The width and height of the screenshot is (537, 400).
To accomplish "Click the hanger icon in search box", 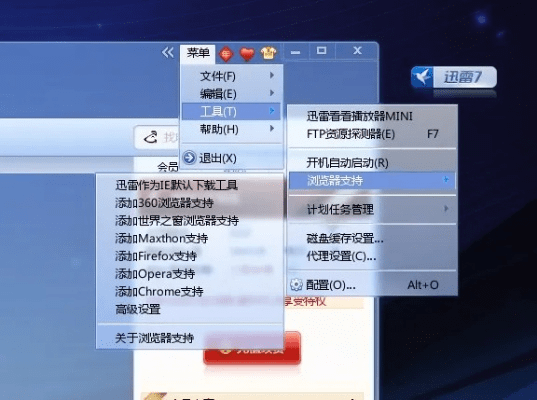I will [151, 137].
